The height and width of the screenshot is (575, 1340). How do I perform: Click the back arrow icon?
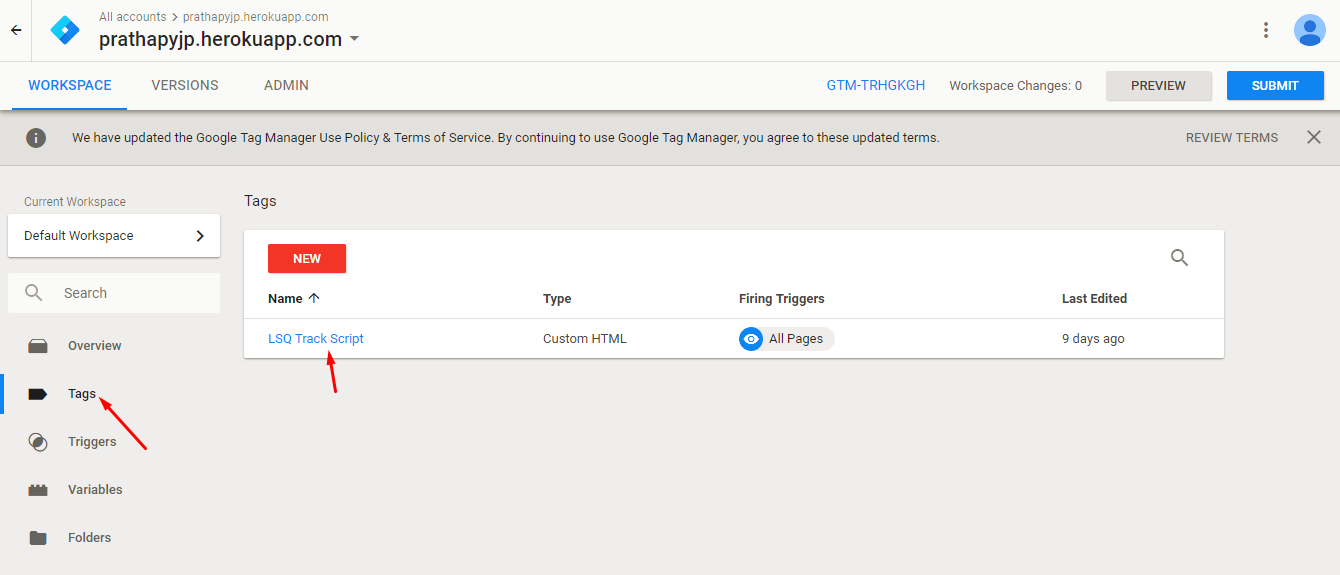coord(16,30)
